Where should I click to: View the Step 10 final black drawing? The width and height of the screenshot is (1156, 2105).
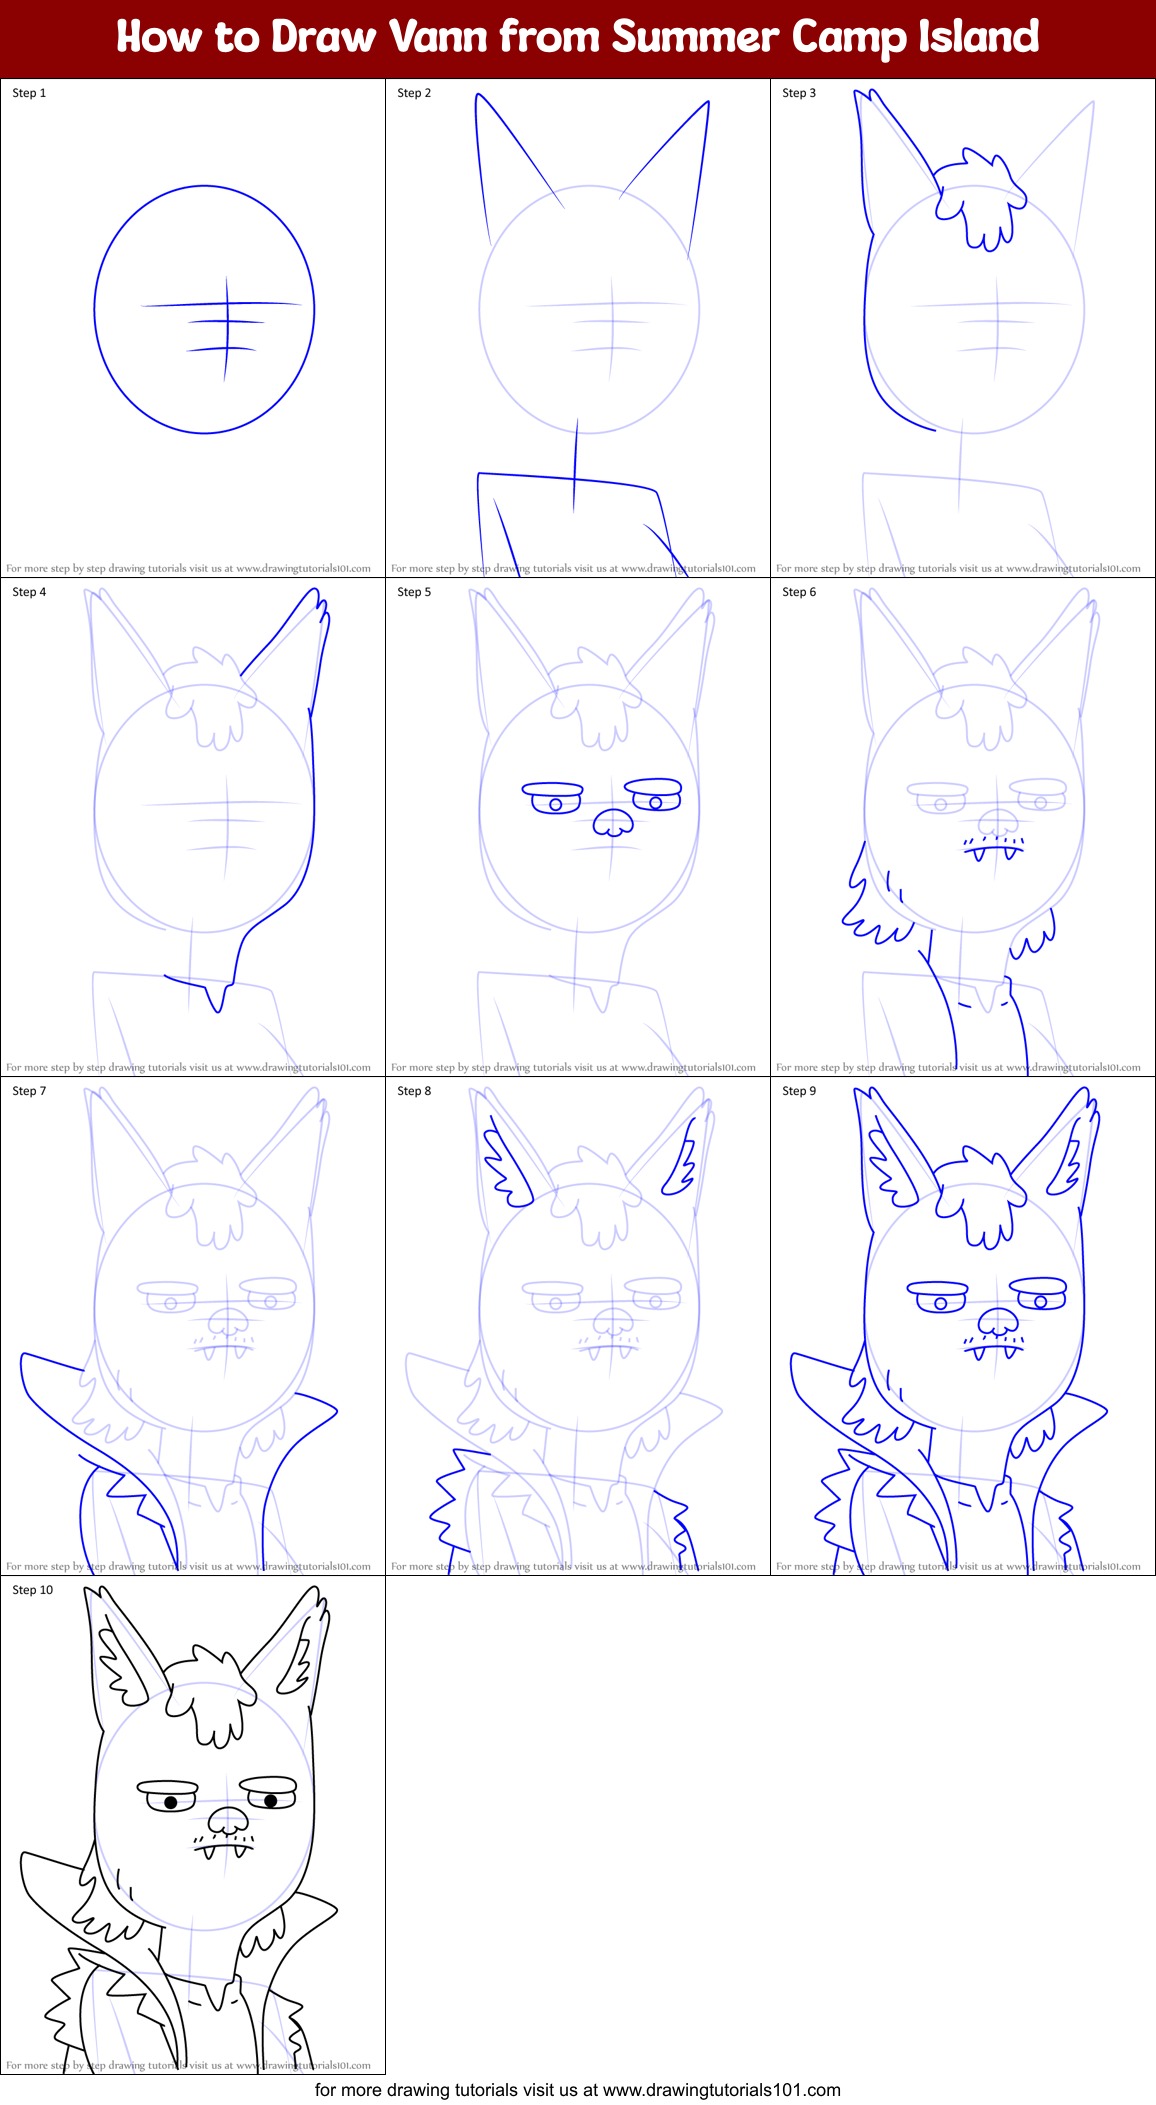point(193,1825)
